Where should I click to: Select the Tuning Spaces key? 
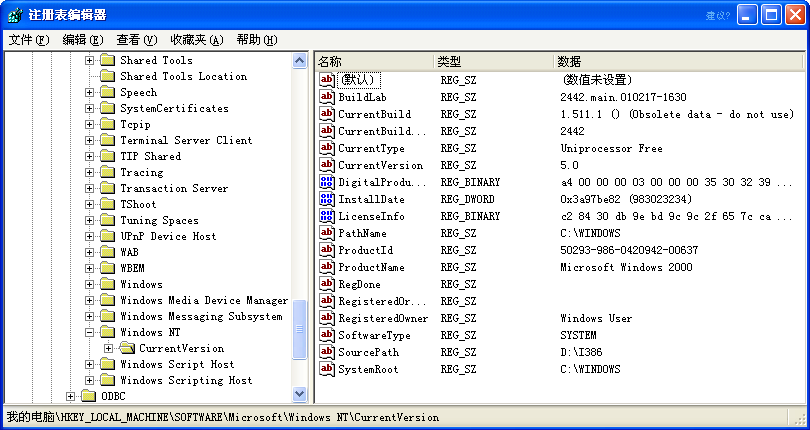point(159,220)
